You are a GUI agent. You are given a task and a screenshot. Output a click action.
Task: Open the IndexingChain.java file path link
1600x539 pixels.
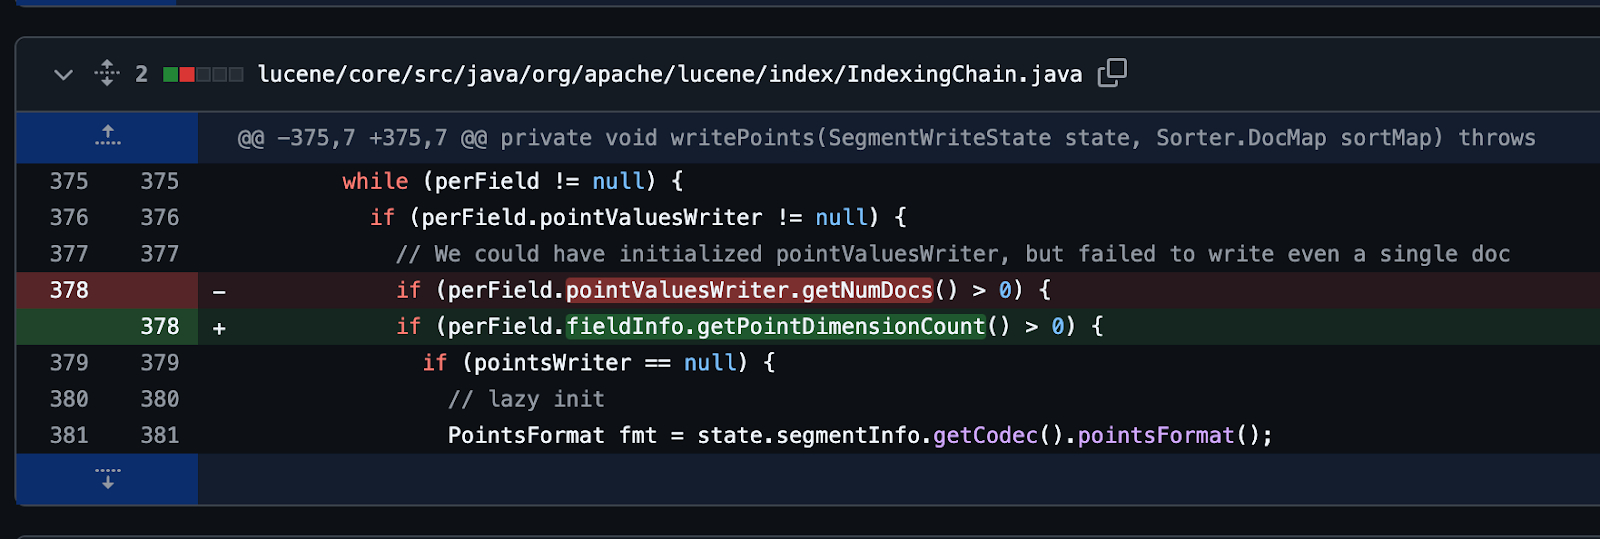tap(670, 74)
